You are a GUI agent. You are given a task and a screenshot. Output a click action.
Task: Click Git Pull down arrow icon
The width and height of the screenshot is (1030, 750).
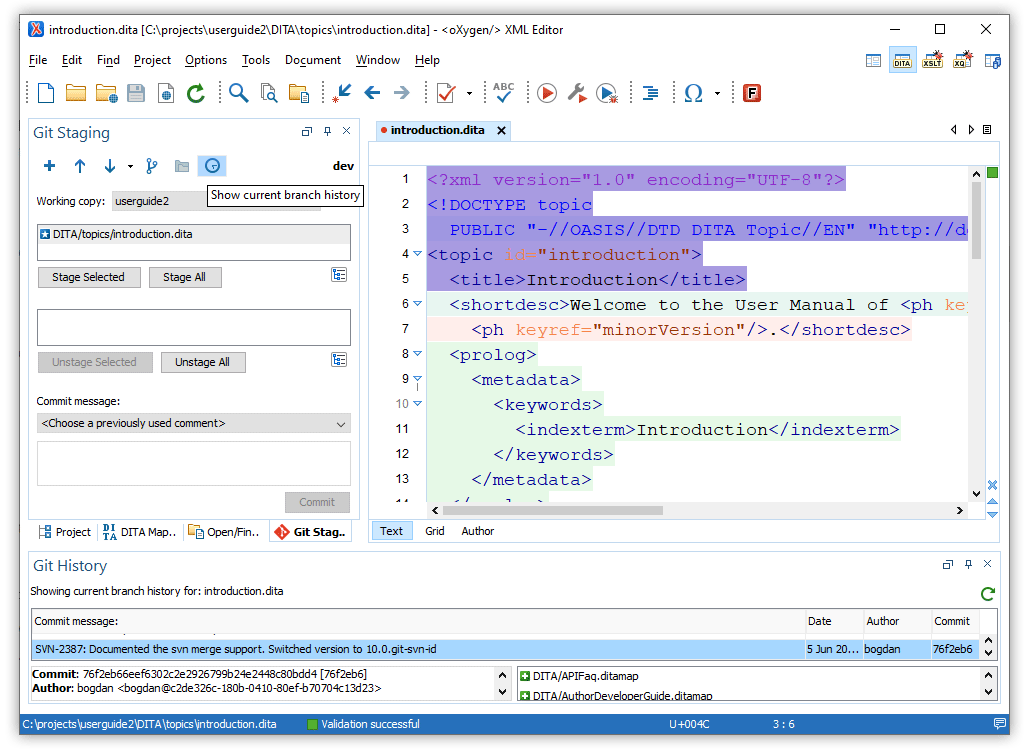(110, 165)
